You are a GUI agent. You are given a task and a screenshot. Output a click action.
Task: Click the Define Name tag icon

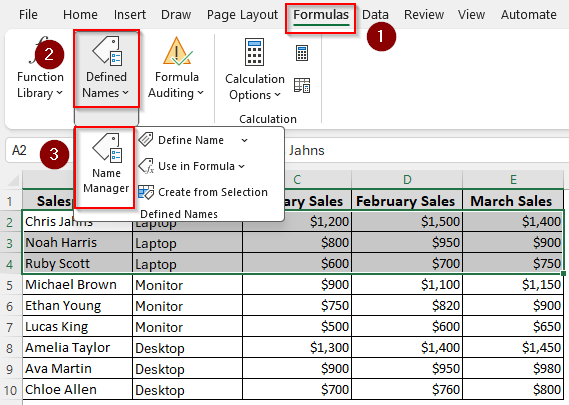click(x=146, y=140)
